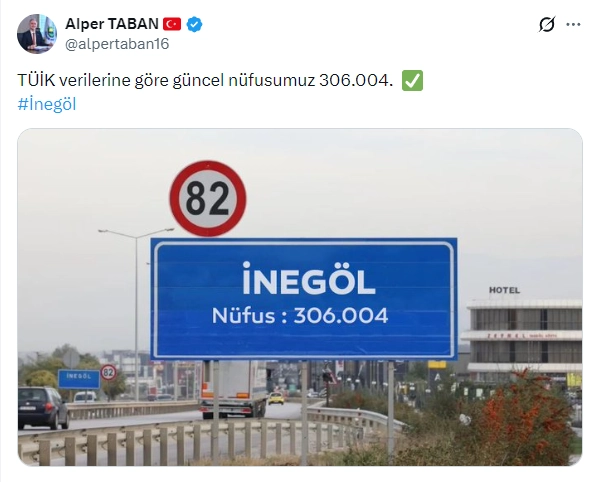Screen dimensions: 593x482
Task: Click the HOTEL lettering above the building
Action: click(x=505, y=290)
